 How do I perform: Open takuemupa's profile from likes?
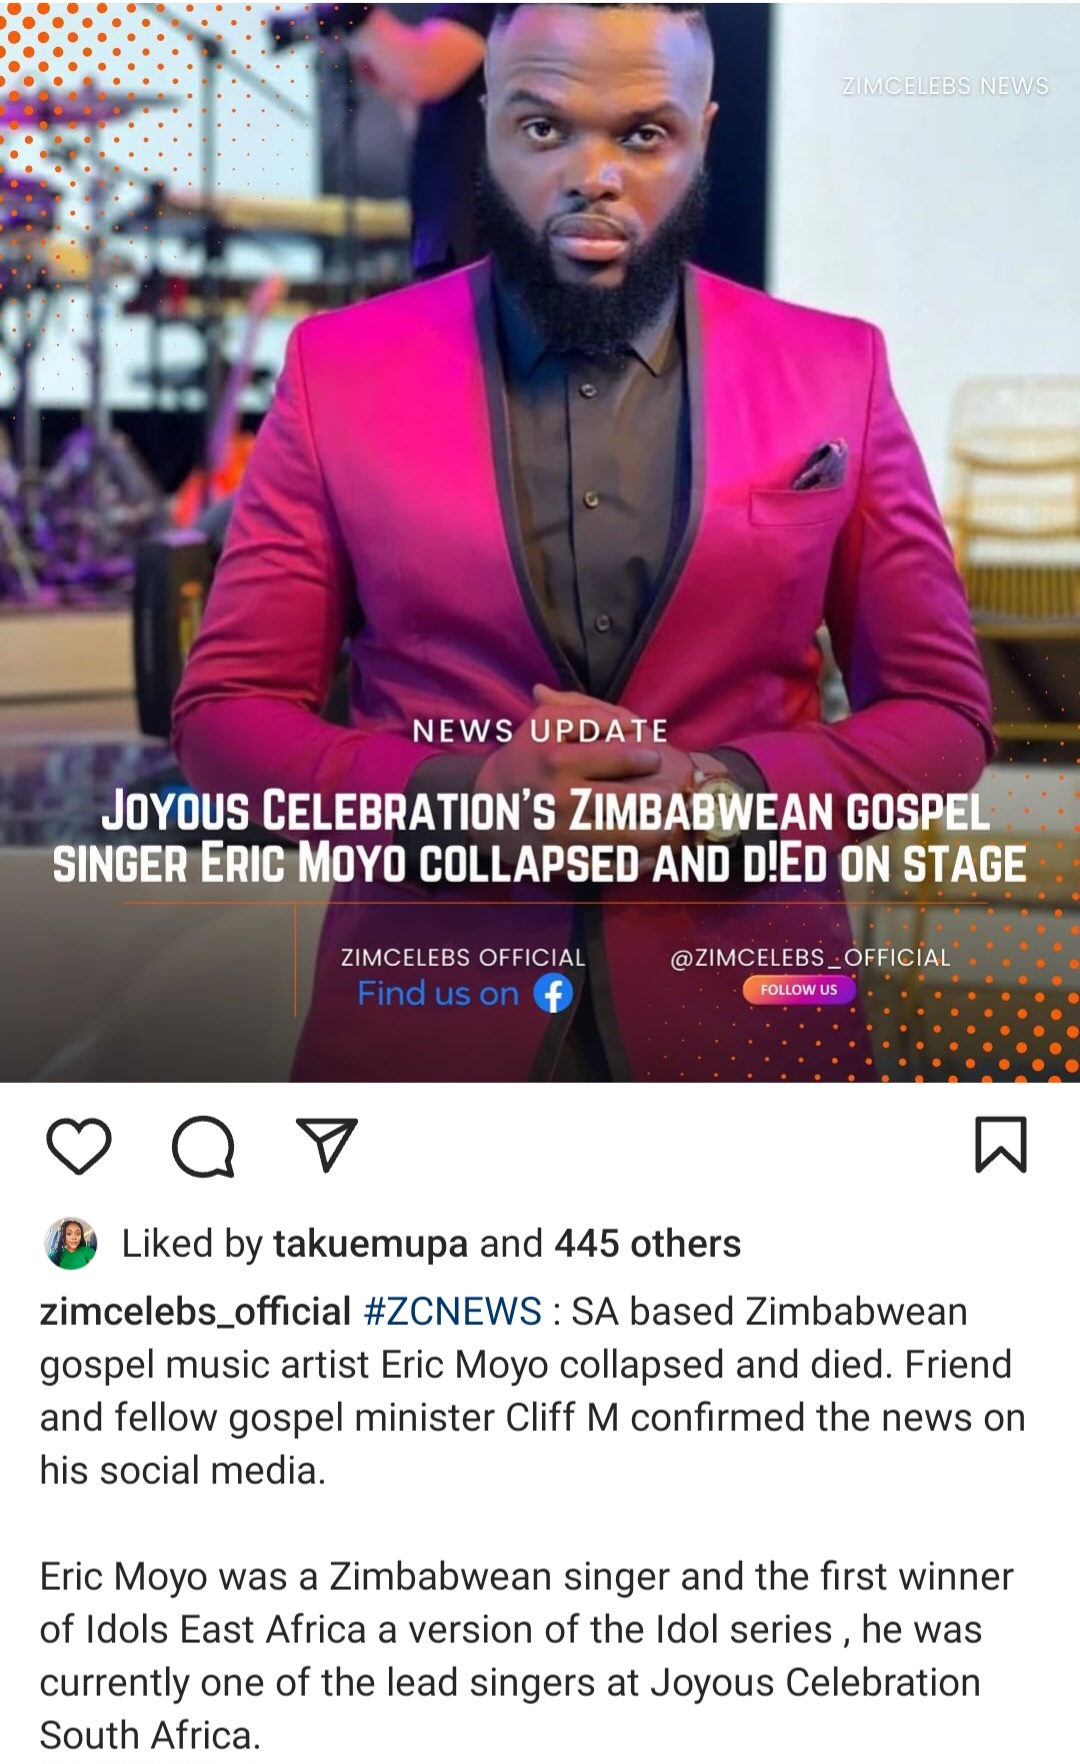pyautogui.click(x=370, y=1244)
